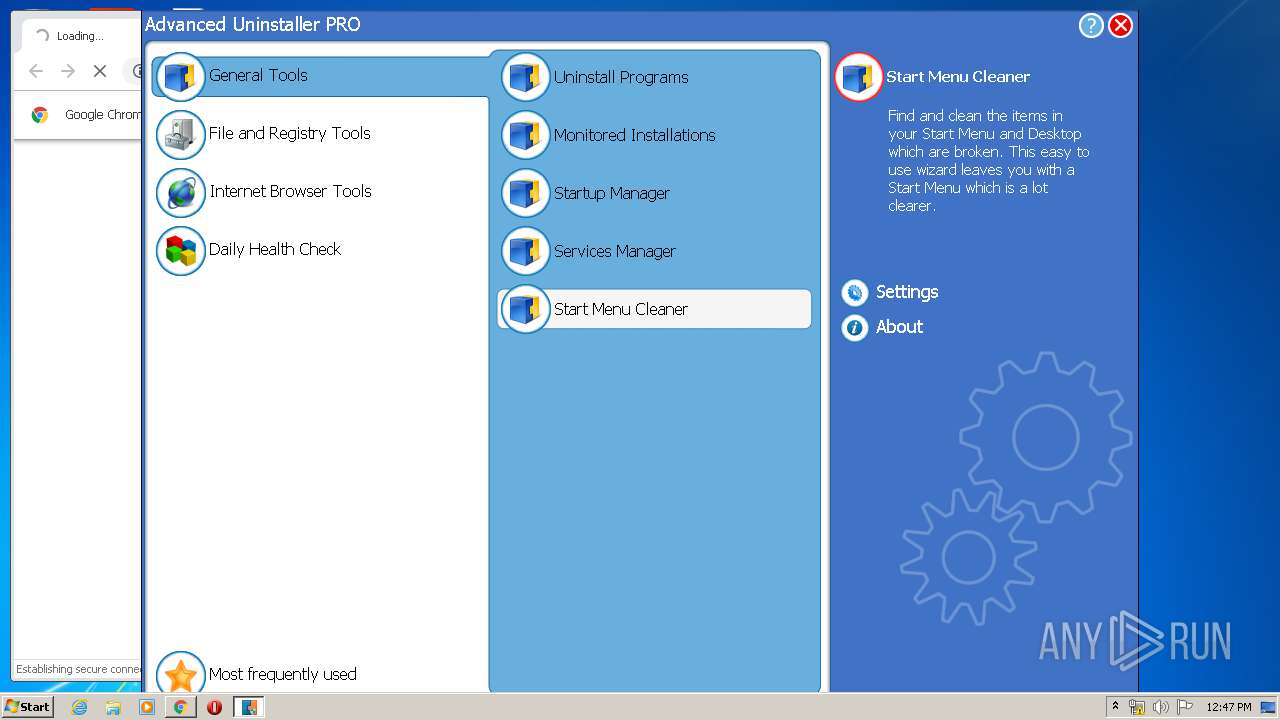Open the Daily Health Check cubes icon

coord(181,251)
